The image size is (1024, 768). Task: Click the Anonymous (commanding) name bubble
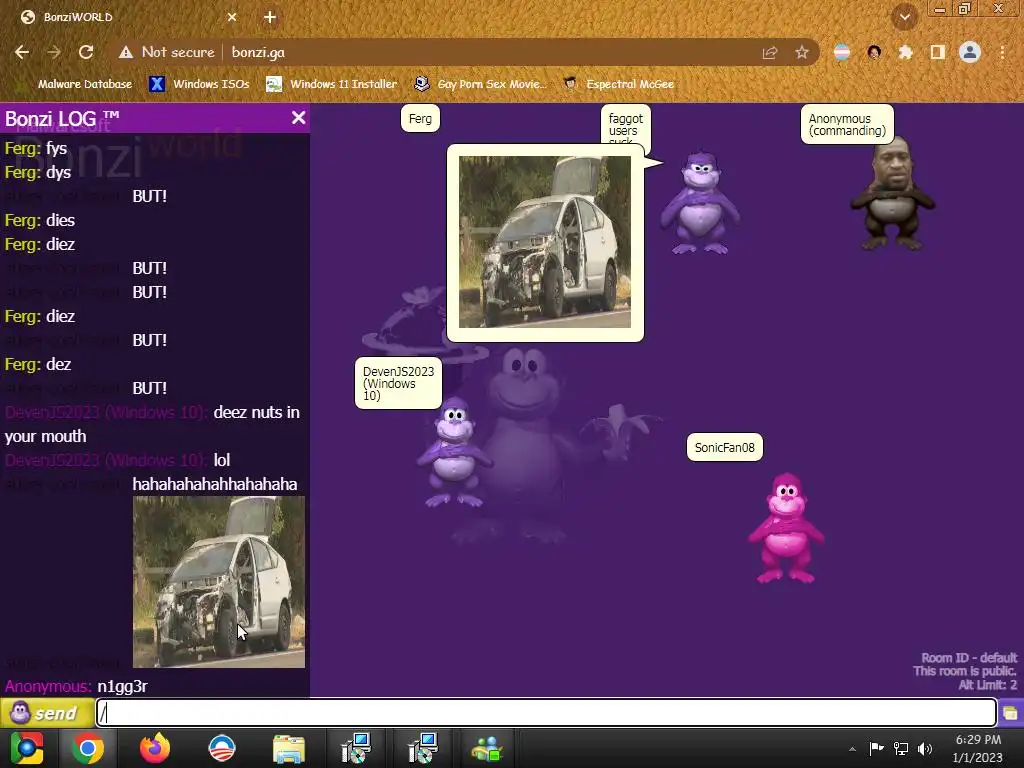[x=847, y=124]
